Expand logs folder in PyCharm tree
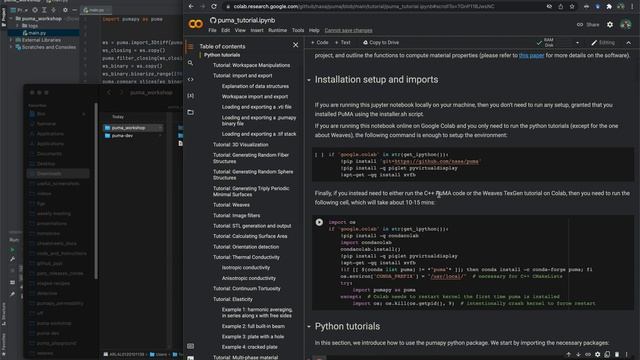The height and width of the screenshot is (360, 640). point(17,26)
